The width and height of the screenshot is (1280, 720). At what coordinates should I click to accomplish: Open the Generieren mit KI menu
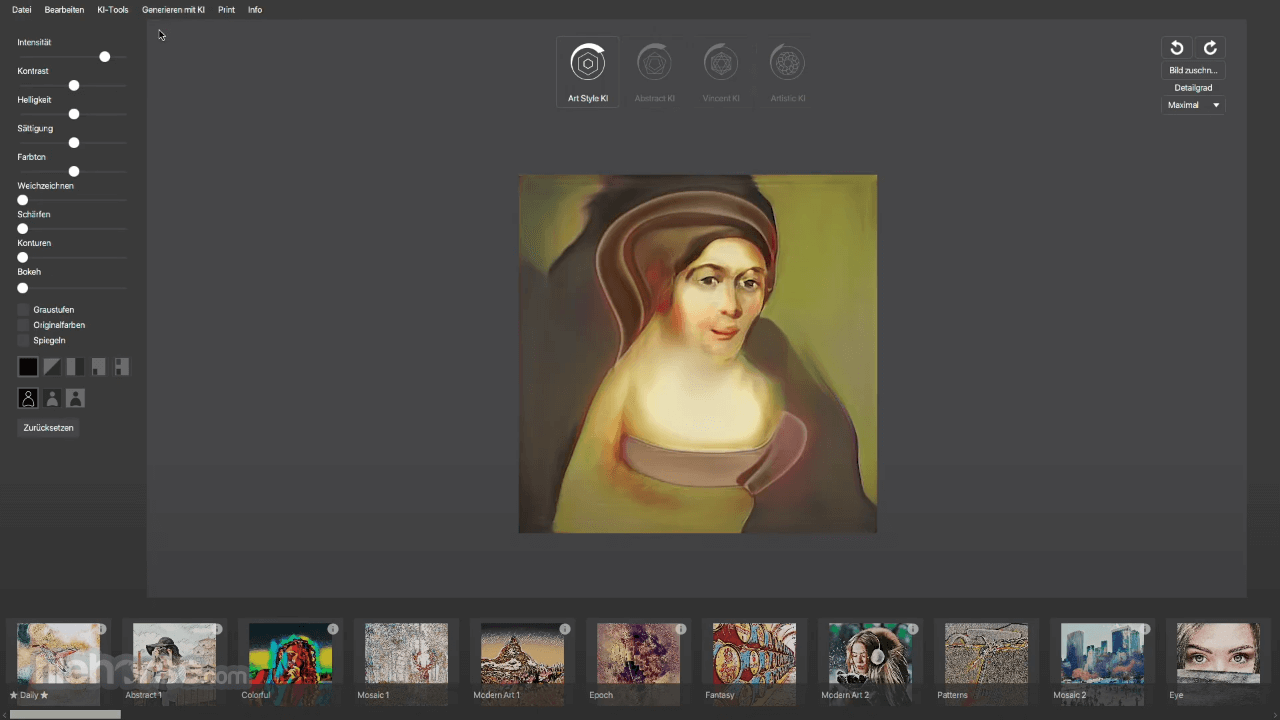(x=173, y=10)
